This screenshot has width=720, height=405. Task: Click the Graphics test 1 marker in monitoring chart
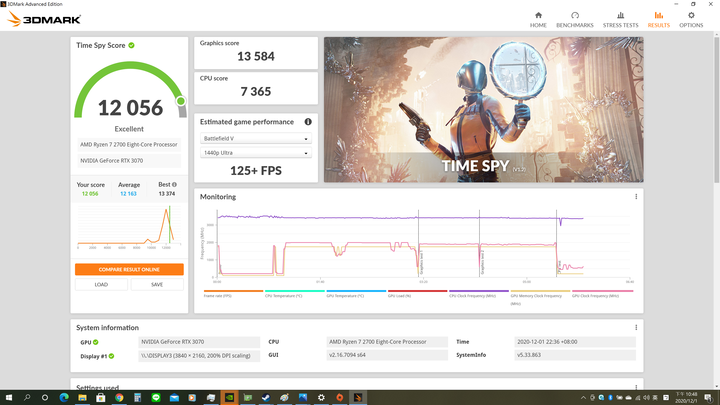(422, 264)
